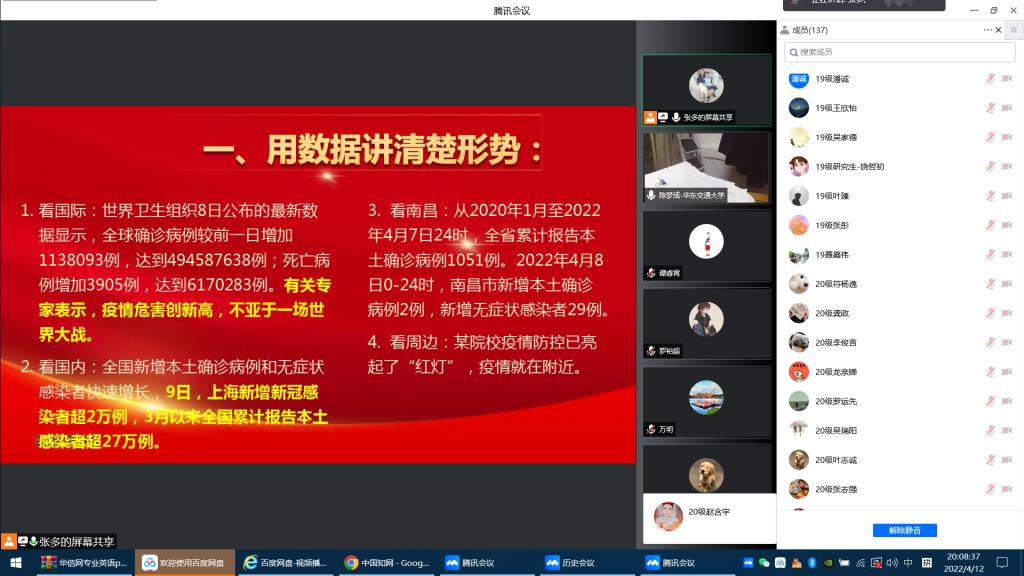Click taskbar clock showing 20:08:37
The height and width of the screenshot is (576, 1024).
coord(963,562)
